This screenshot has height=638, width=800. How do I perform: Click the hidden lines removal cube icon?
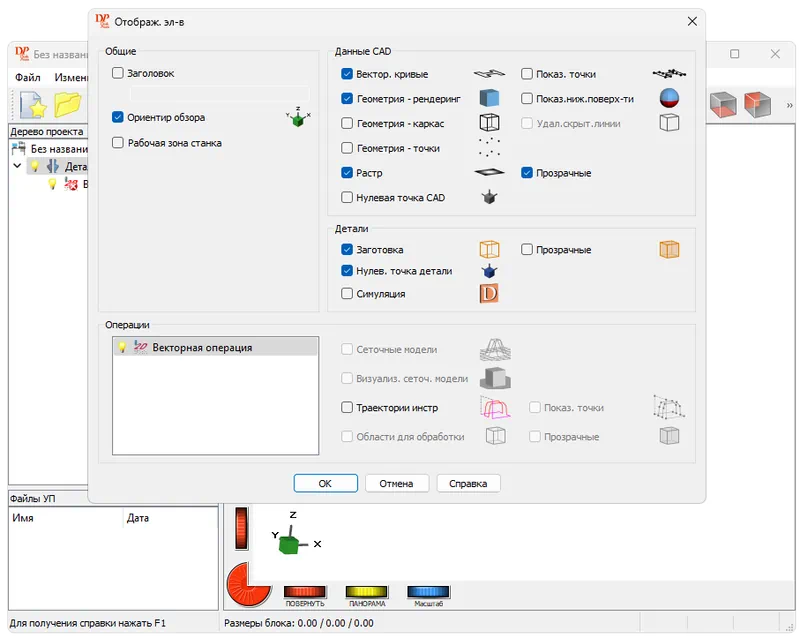[669, 122]
